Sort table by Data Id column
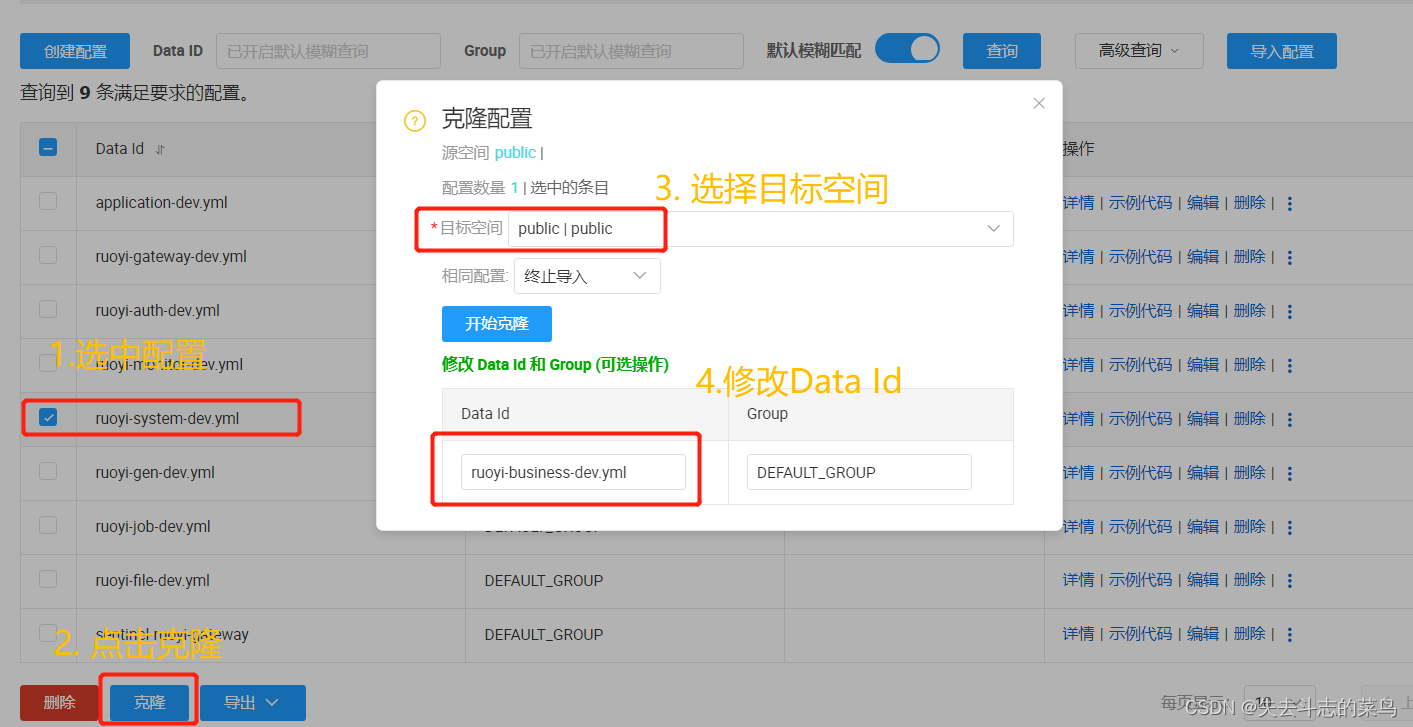The width and height of the screenshot is (1413, 727). pos(160,149)
